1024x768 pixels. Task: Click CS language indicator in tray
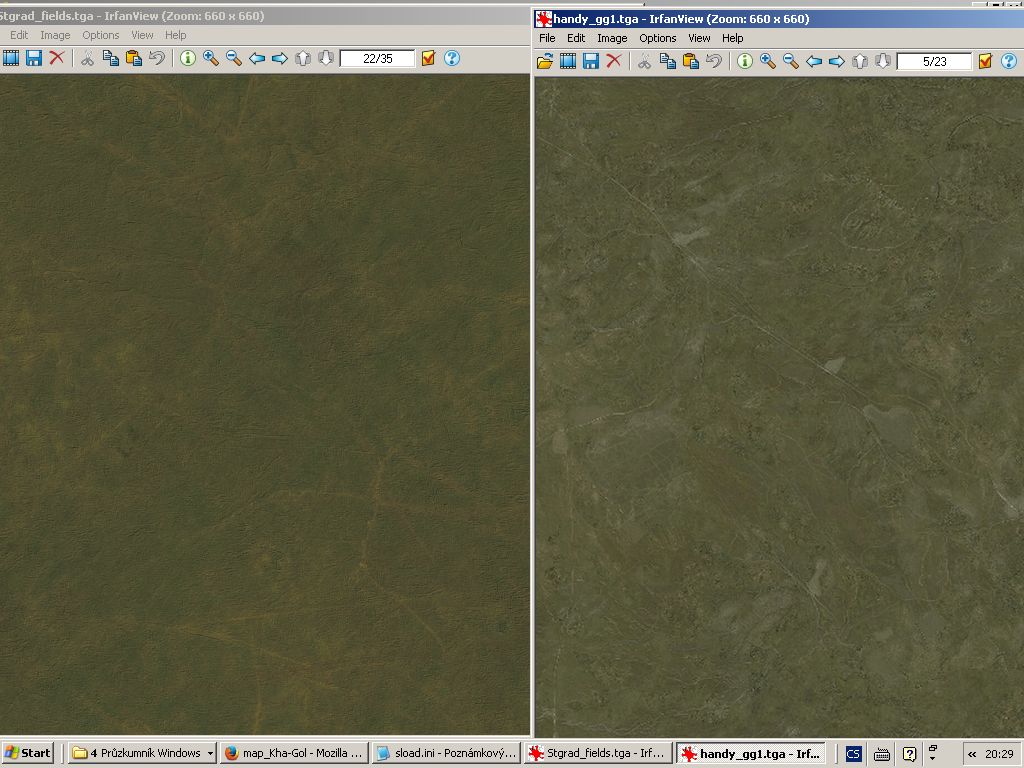coord(853,754)
